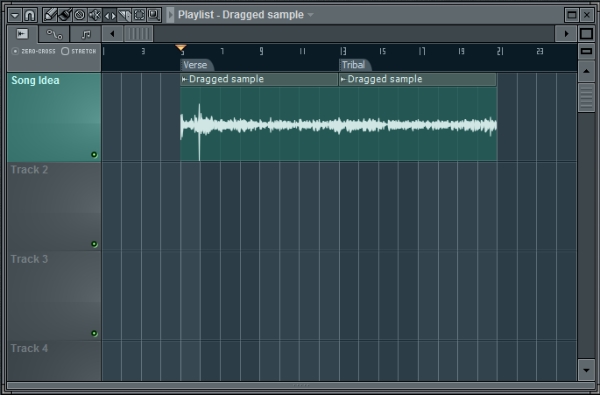Screen dimensions: 600x395
Task: Switch to the pattern clips note tab
Action: click(x=86, y=34)
